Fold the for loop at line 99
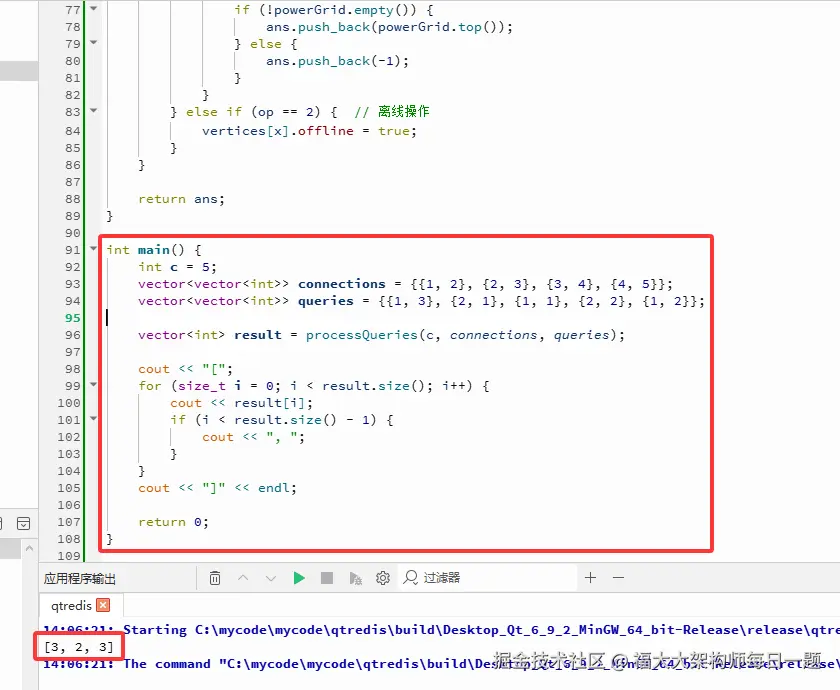 tap(94, 385)
